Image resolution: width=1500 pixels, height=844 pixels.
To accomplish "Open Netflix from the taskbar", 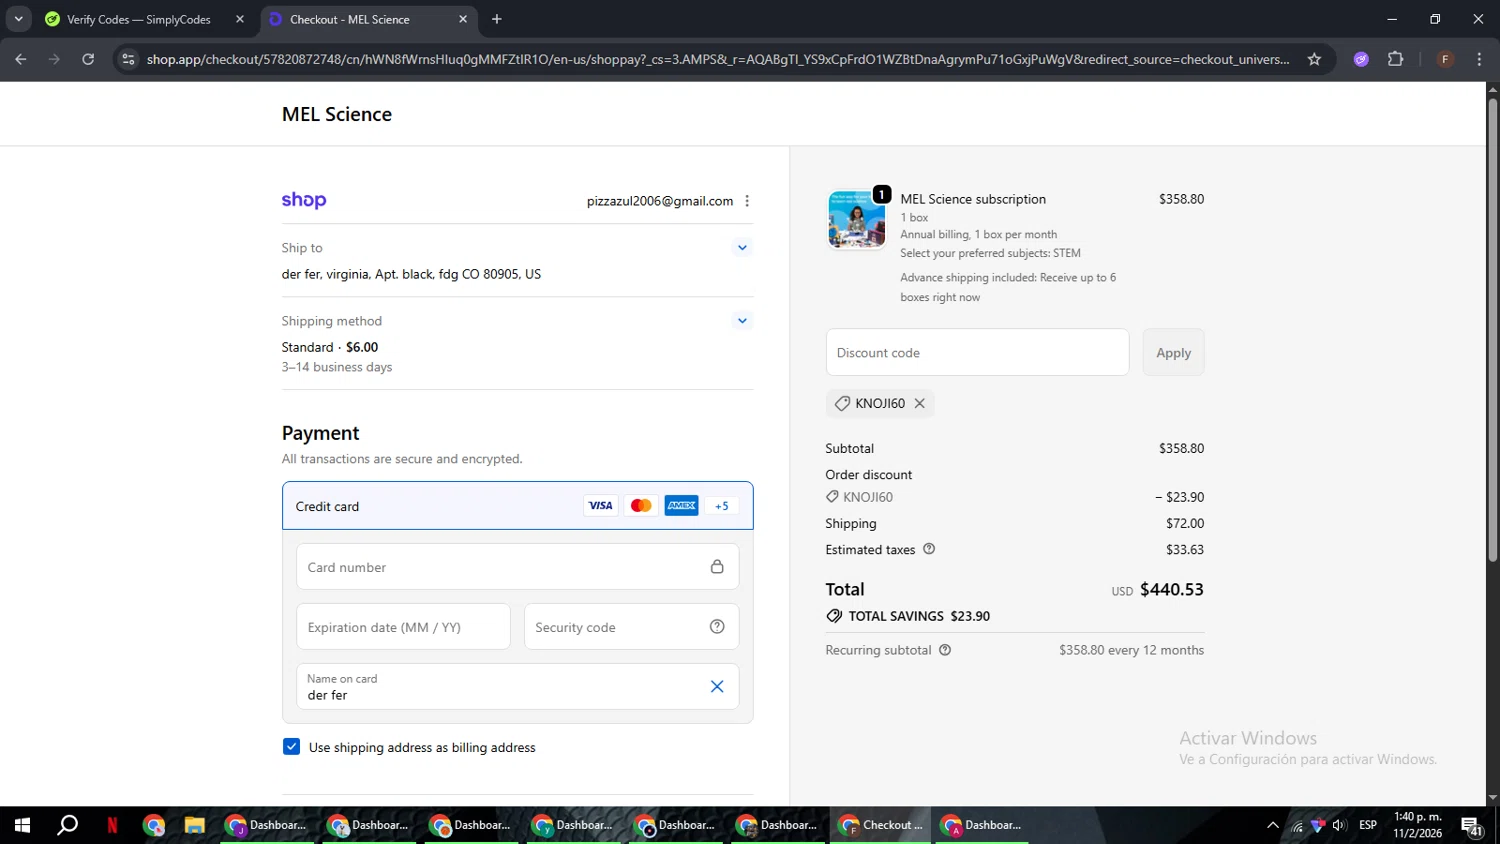I will [x=112, y=825].
